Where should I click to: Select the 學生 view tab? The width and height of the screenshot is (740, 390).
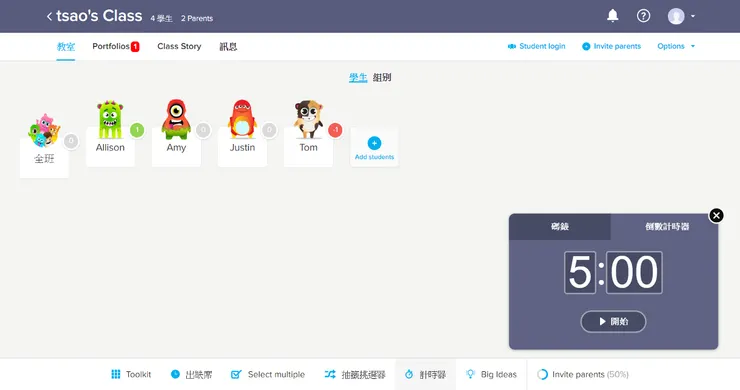[x=358, y=77]
